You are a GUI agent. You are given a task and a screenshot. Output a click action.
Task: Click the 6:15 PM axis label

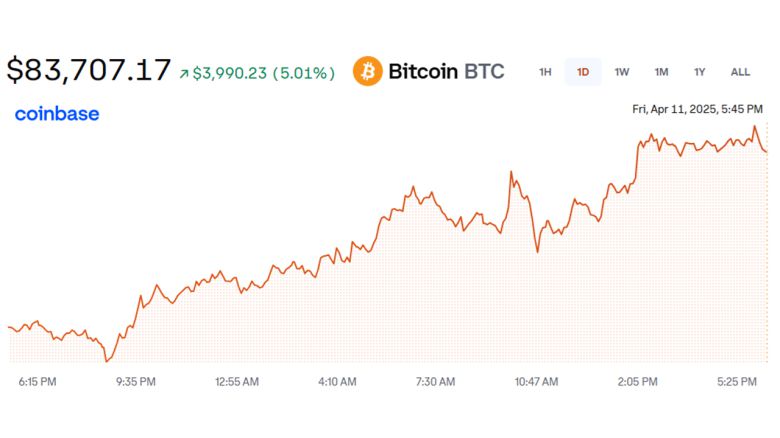[x=37, y=381]
